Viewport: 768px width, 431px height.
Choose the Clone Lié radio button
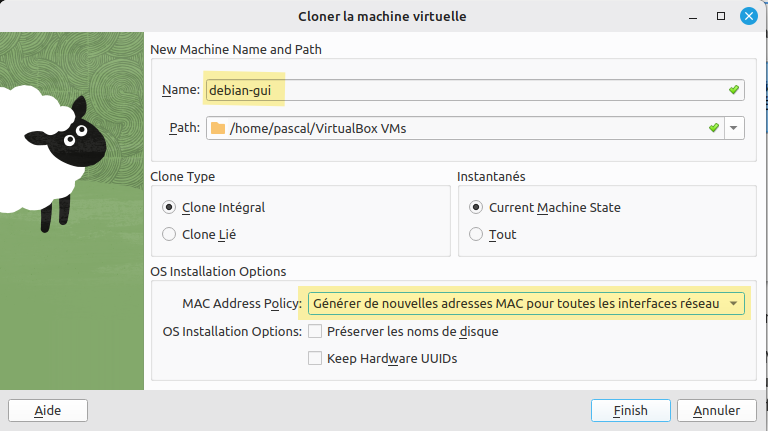pyautogui.click(x=169, y=234)
